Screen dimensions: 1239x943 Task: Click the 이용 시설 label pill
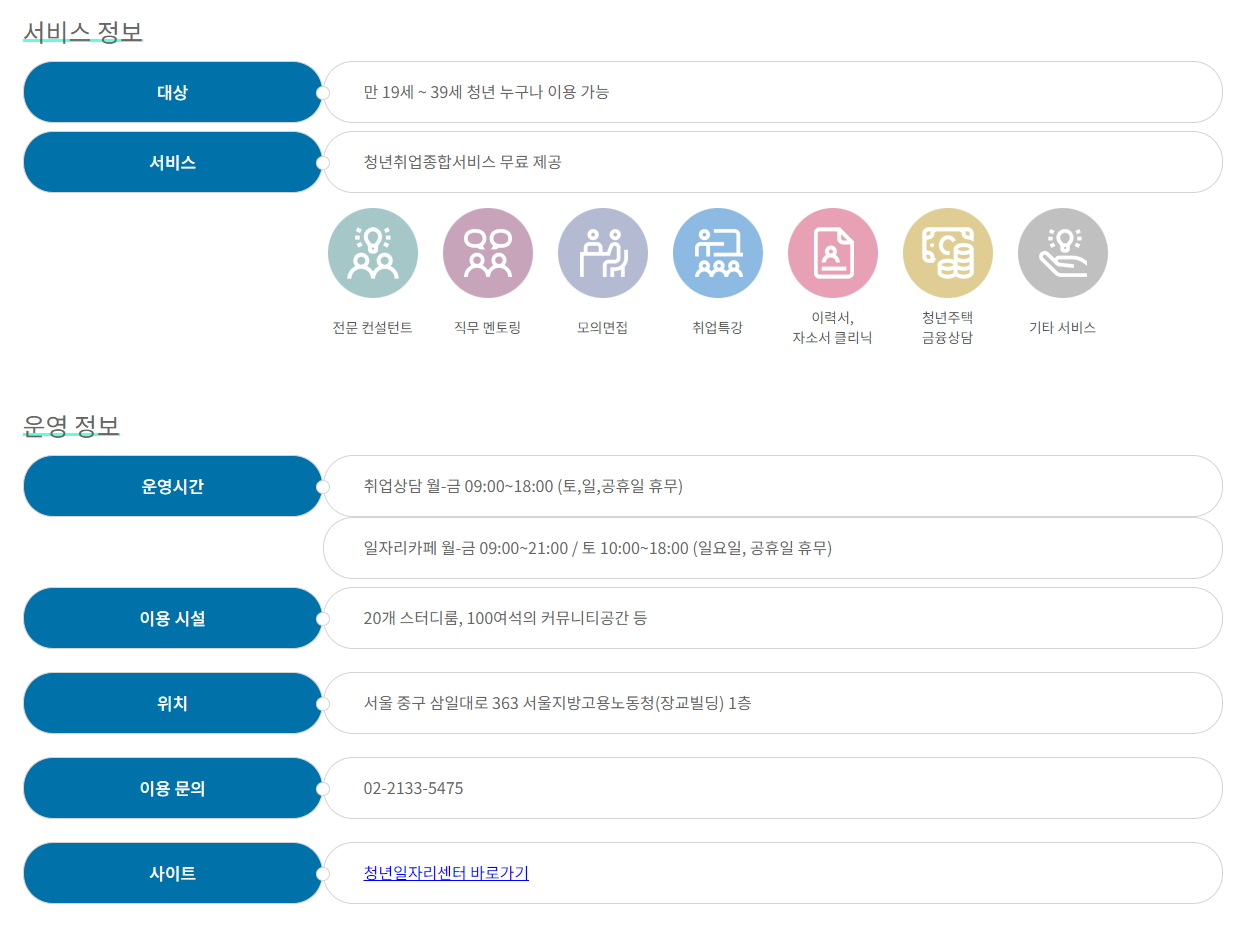point(172,618)
